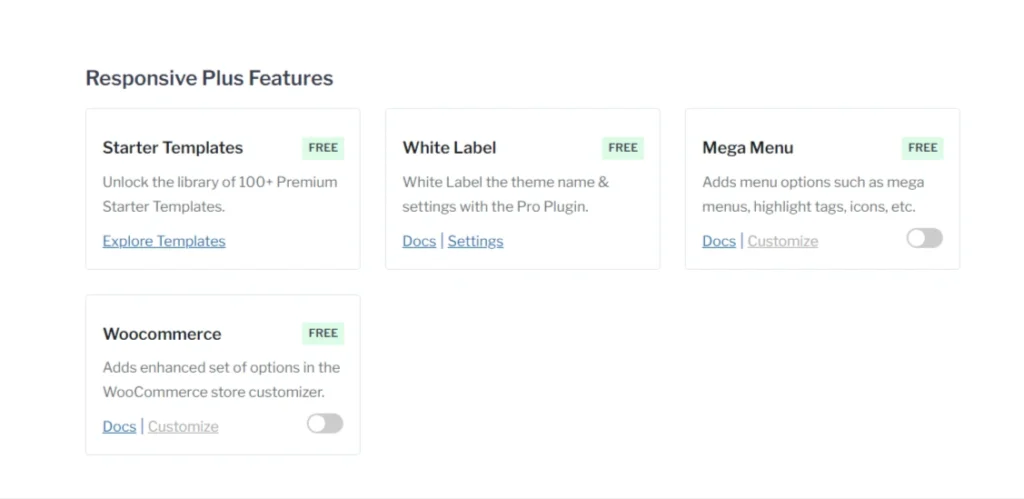Turn on the Woocommerce toggle switch
1024x499 pixels.
tap(325, 424)
